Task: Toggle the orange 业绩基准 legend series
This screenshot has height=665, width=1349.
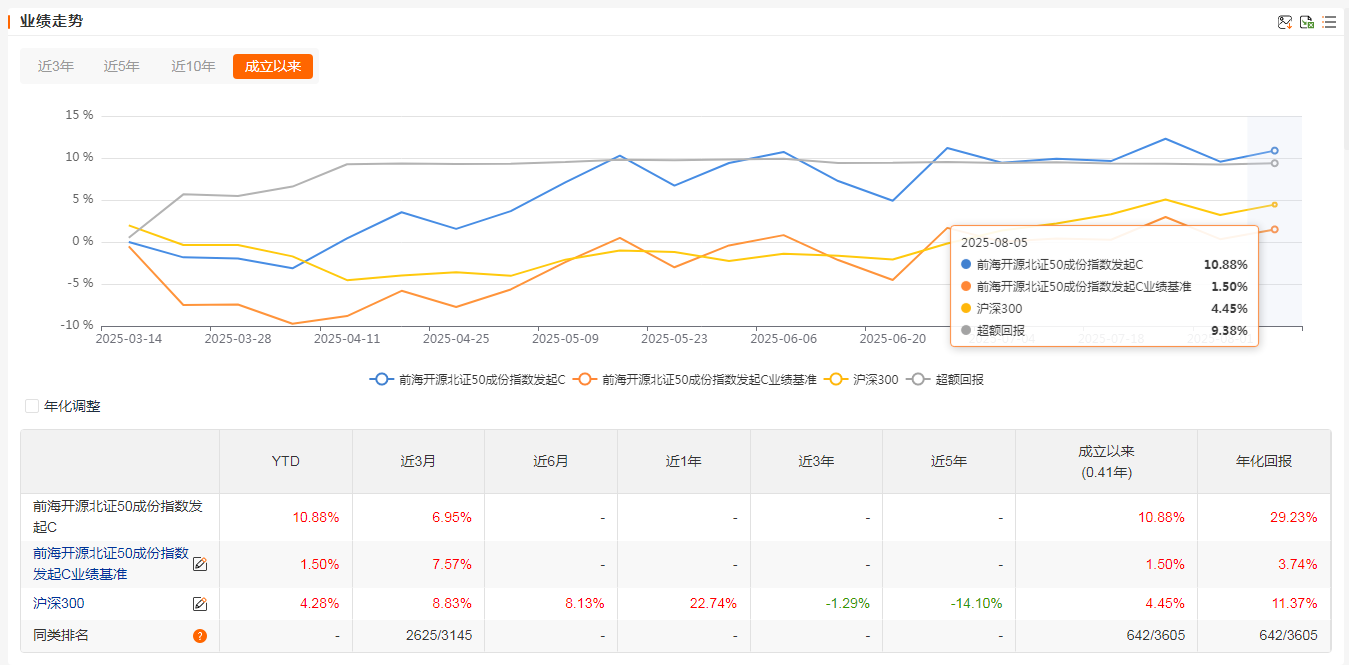Action: tap(696, 380)
